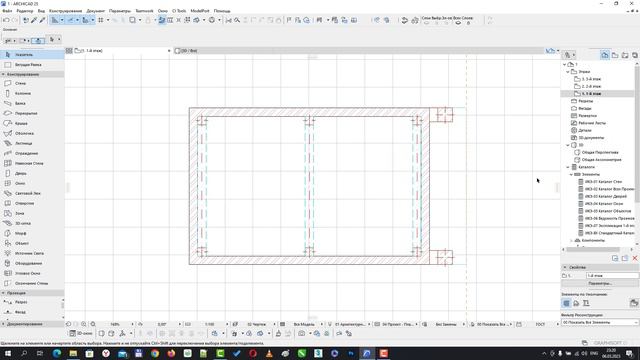Click the pick-up parameters eyedropper icon
640x360 pixels.
pyautogui.click(x=34, y=20)
